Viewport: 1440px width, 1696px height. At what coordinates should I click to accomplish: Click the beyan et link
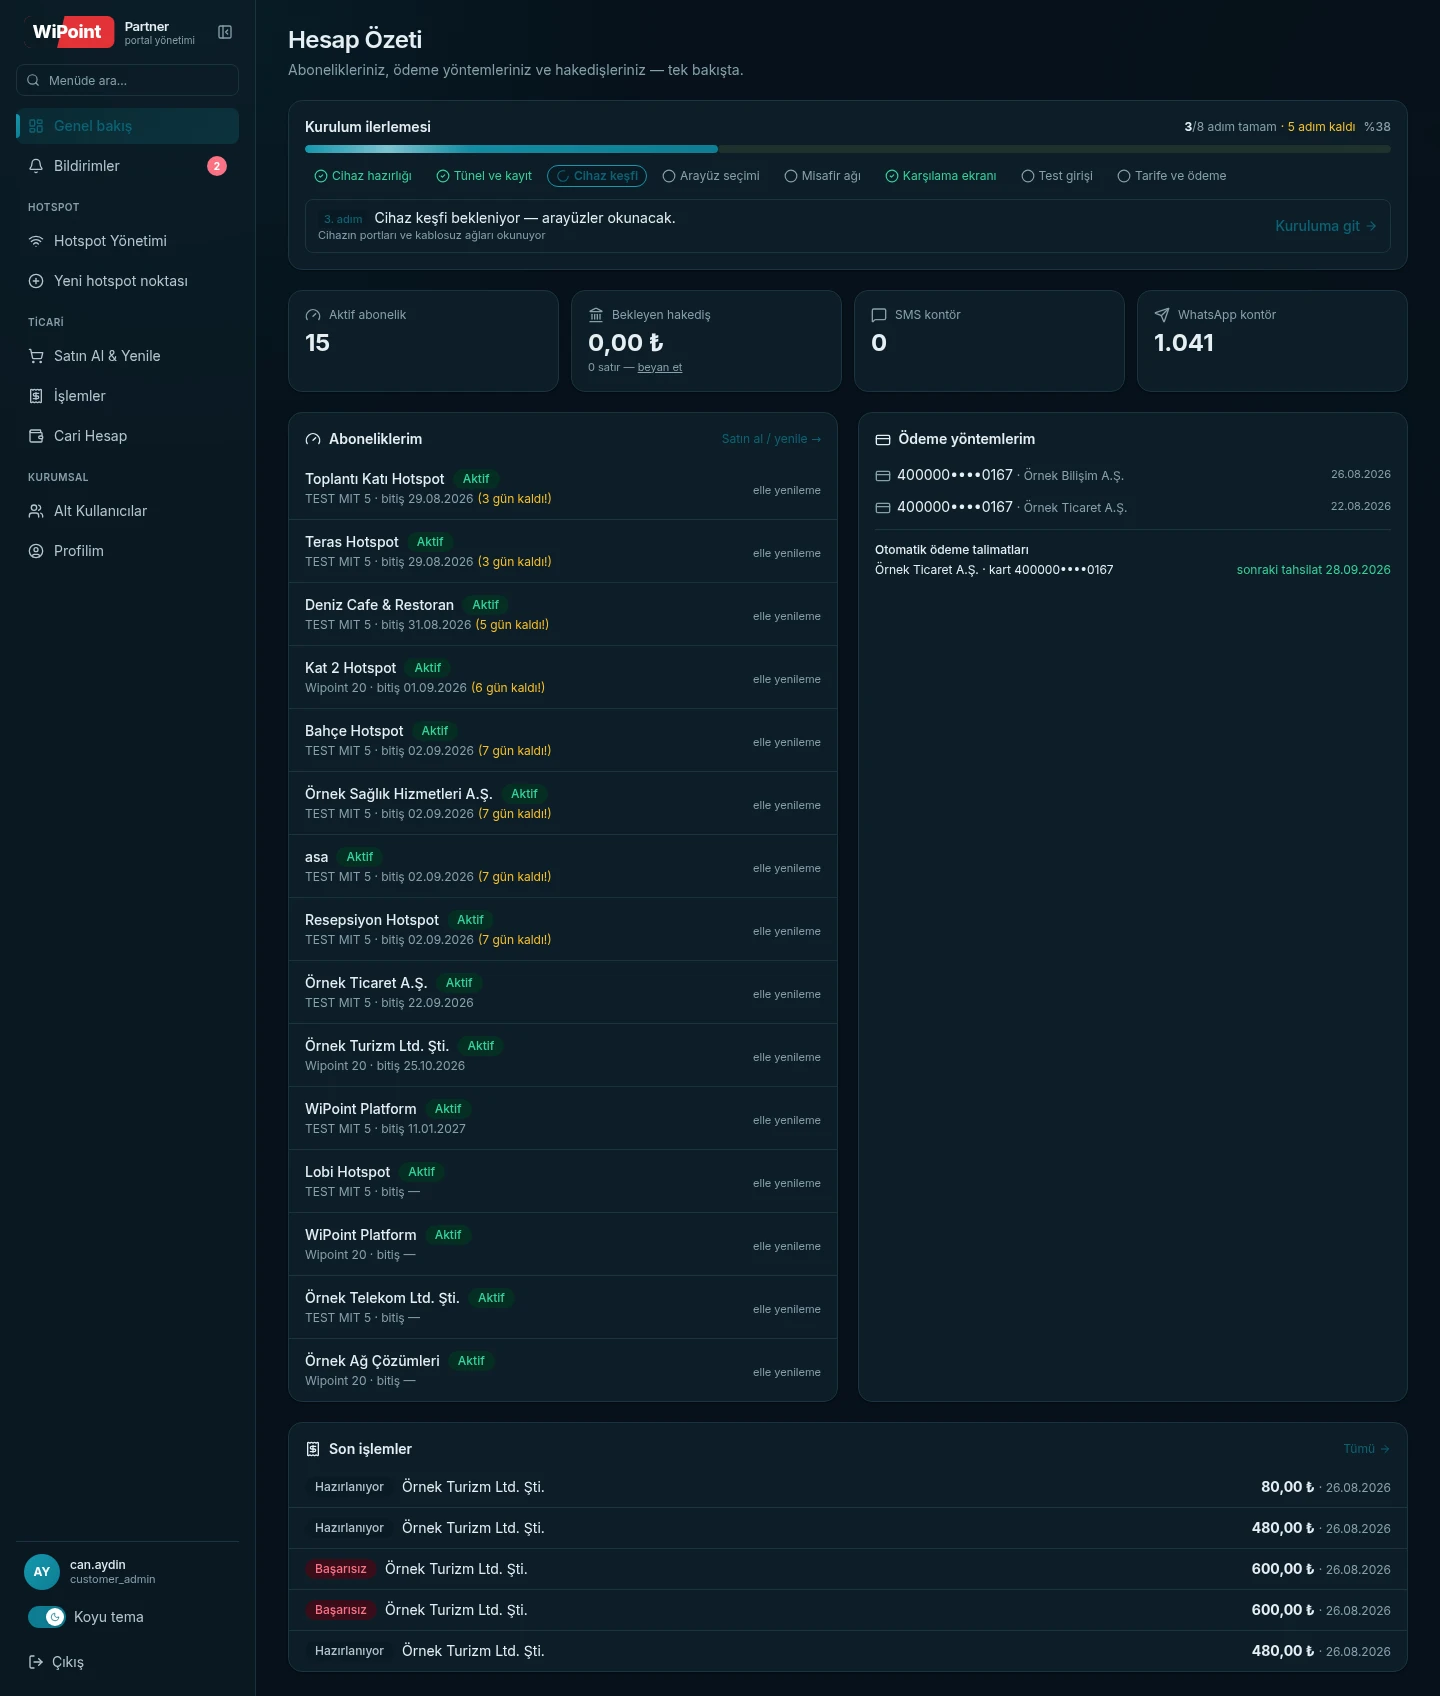coord(660,368)
